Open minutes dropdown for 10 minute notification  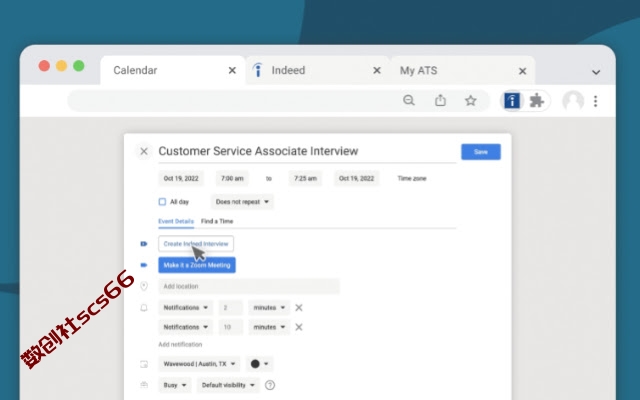tap(269, 327)
